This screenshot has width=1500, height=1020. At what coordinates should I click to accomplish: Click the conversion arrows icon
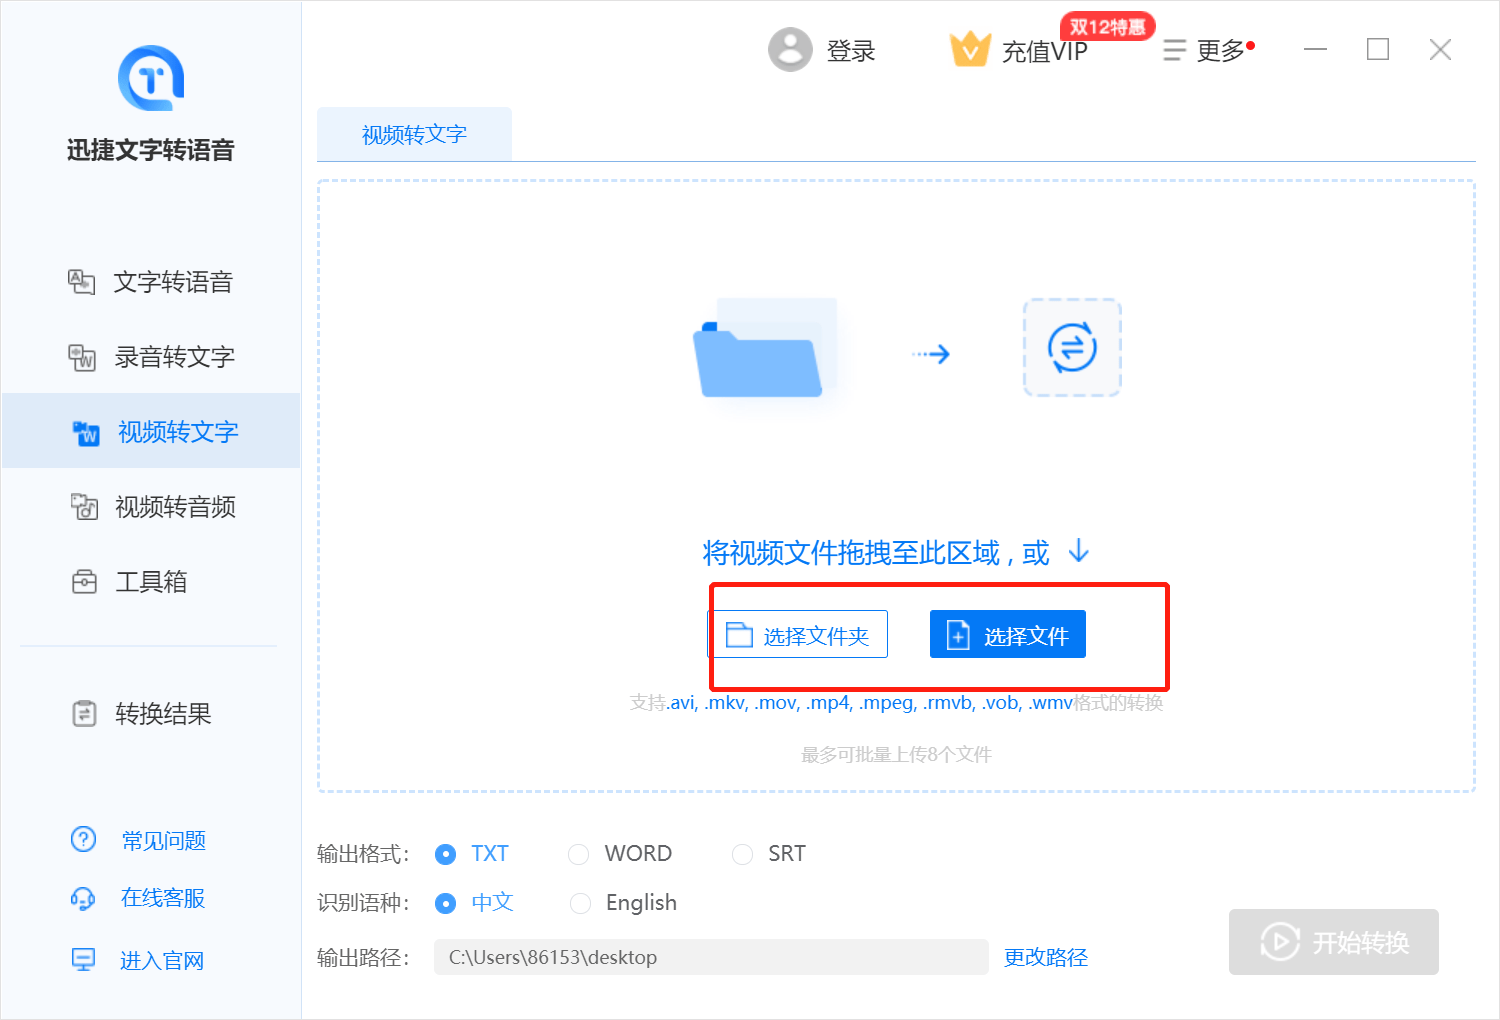point(1072,347)
